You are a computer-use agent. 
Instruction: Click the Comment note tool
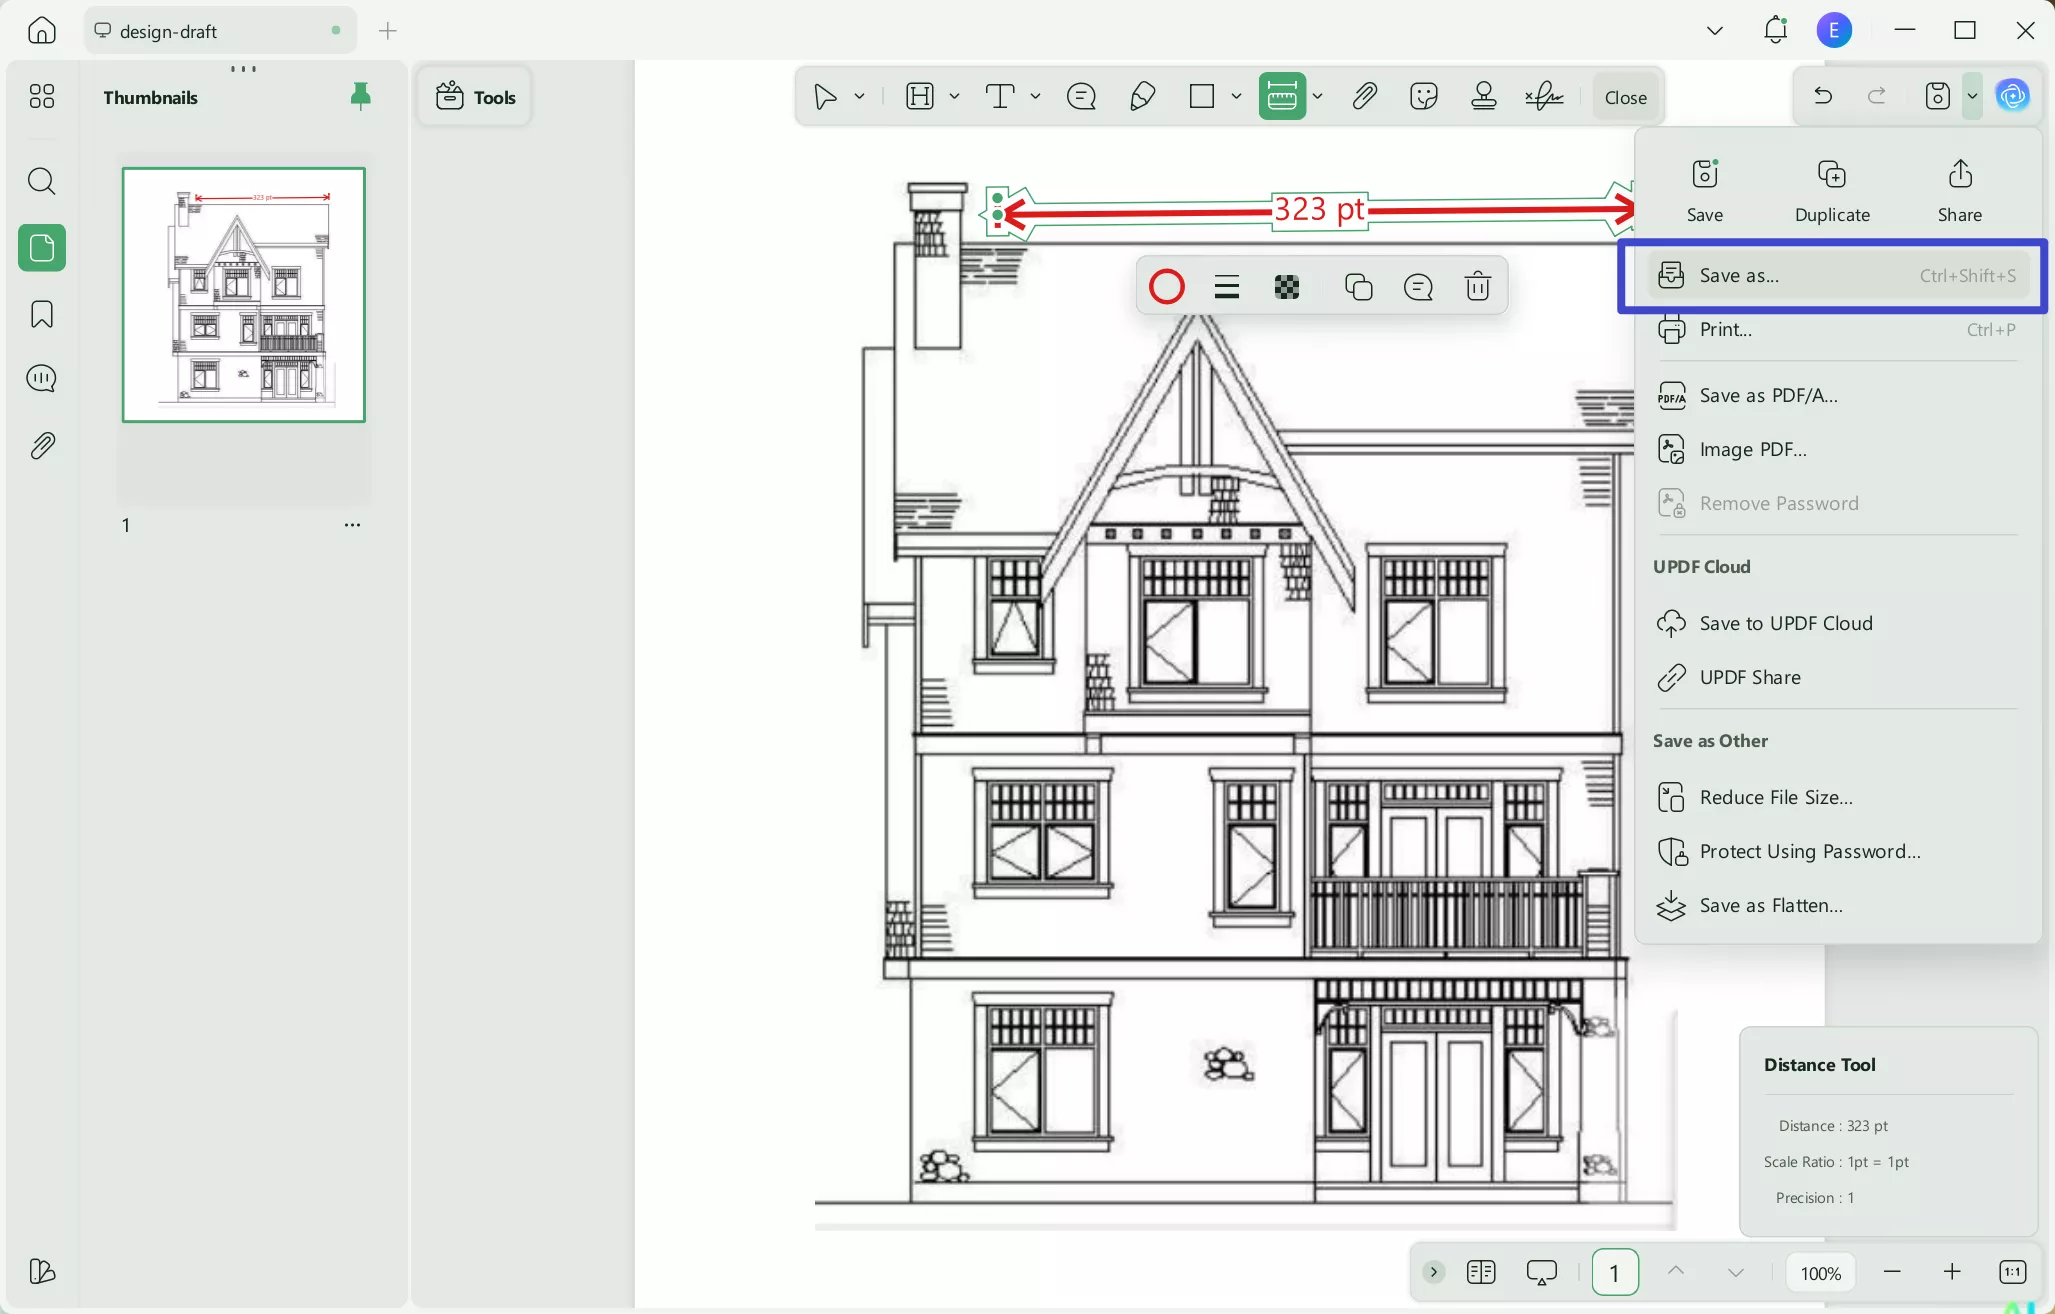pyautogui.click(x=1081, y=97)
